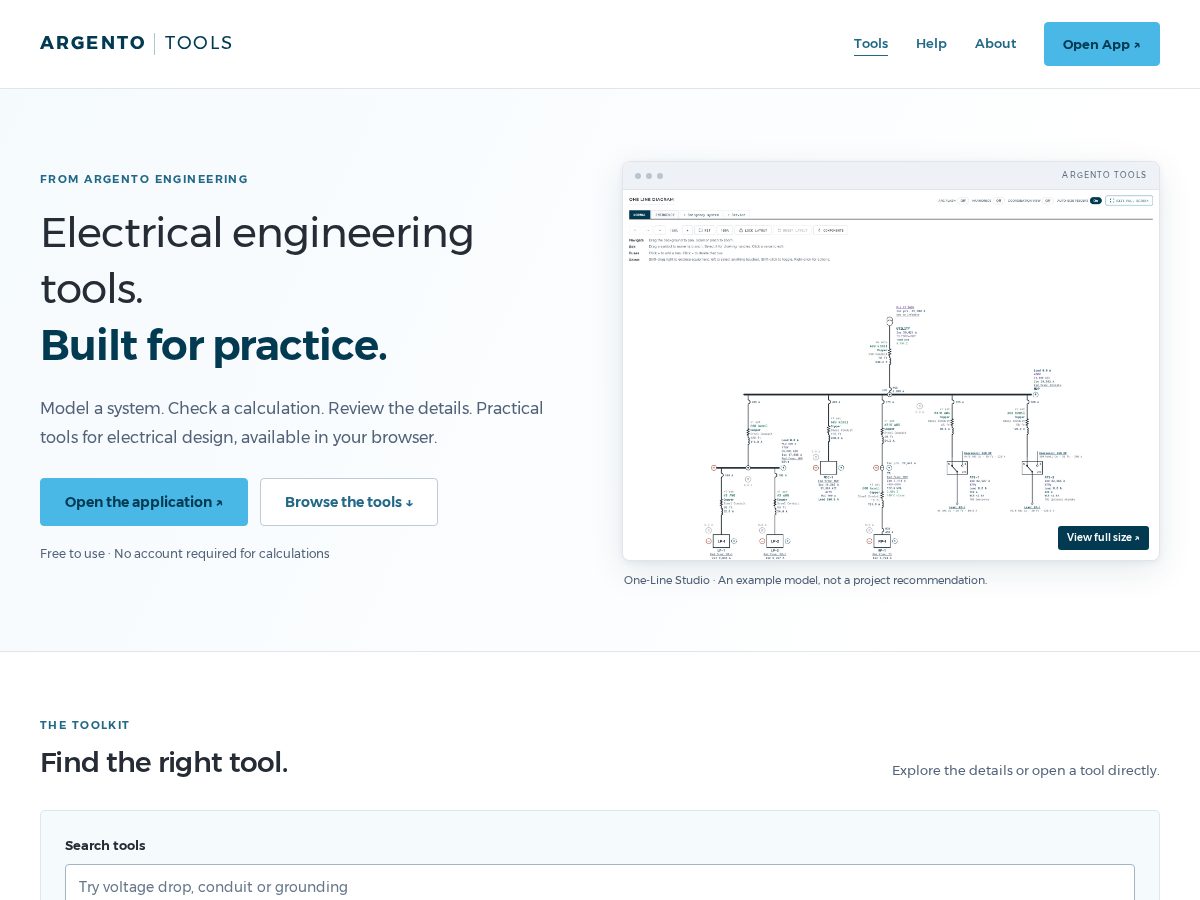This screenshot has width=1200, height=900.
Task: Click the "Free to use" note text
Action: 185,554
